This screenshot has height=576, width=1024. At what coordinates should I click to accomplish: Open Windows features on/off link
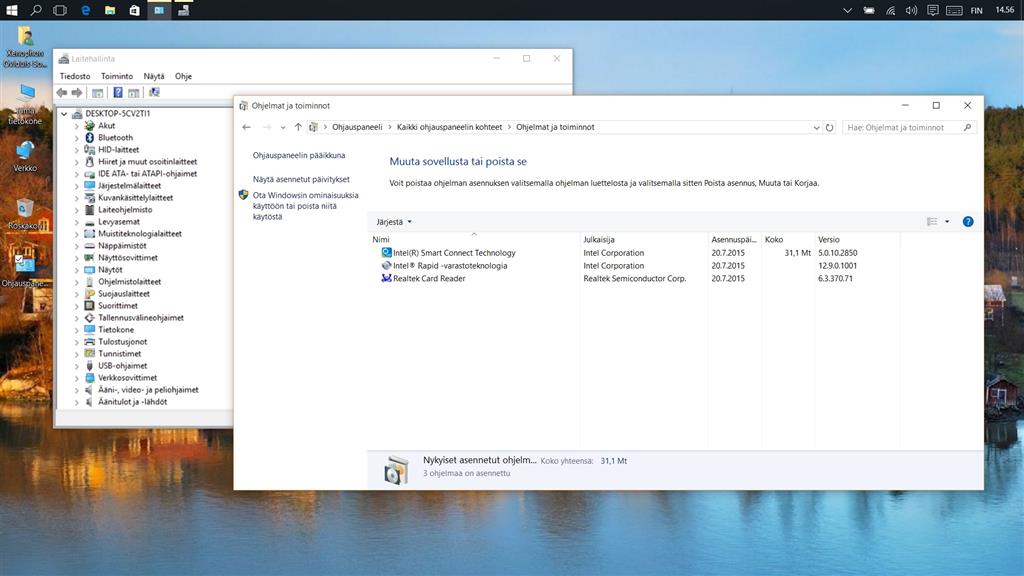point(305,206)
